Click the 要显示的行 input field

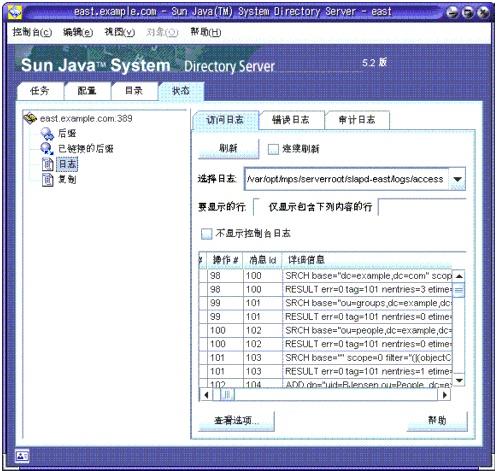click(256, 207)
